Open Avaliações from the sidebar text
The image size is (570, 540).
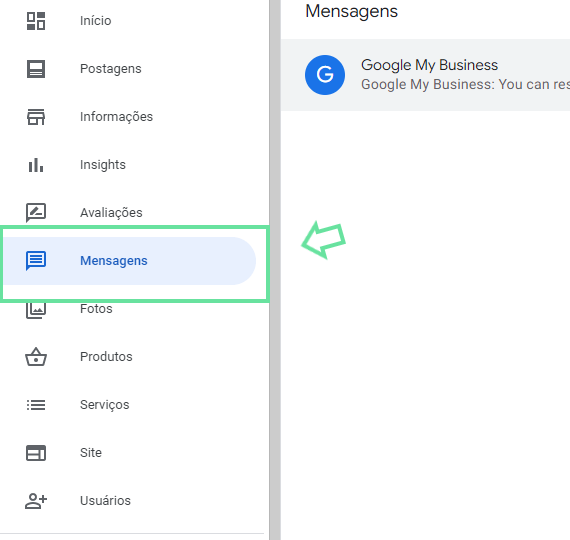pyautogui.click(x=111, y=213)
